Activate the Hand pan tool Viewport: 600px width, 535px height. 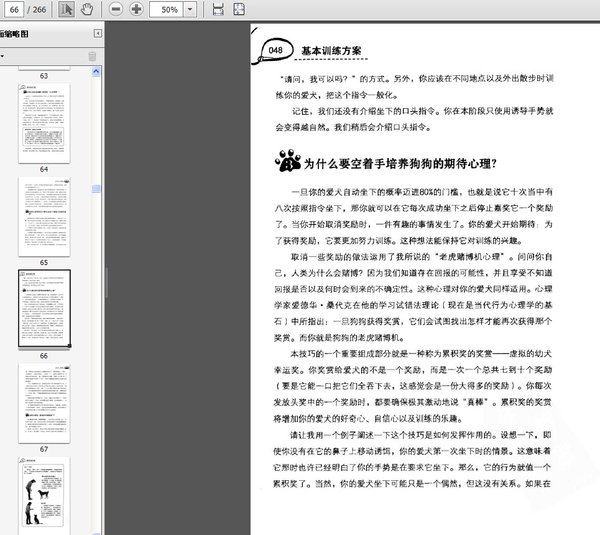pyautogui.click(x=87, y=9)
